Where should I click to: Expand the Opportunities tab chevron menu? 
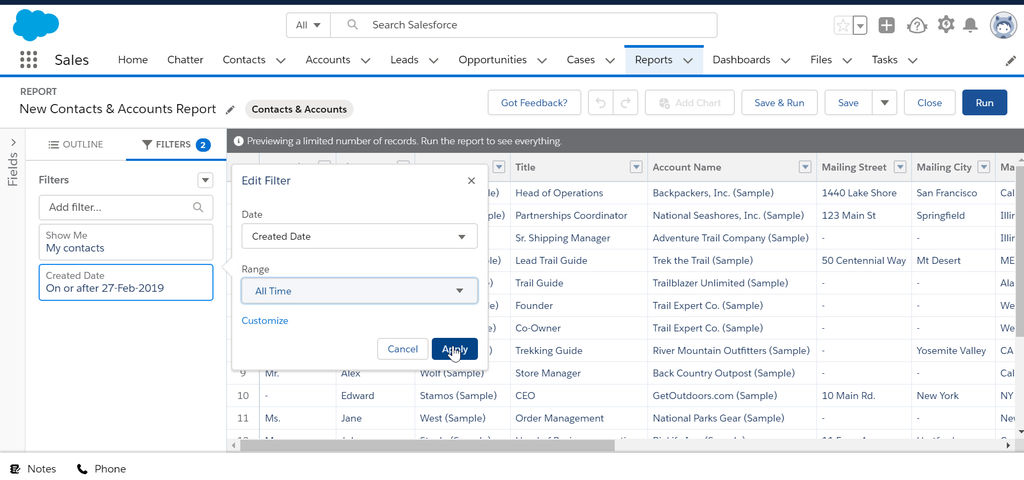(x=542, y=60)
